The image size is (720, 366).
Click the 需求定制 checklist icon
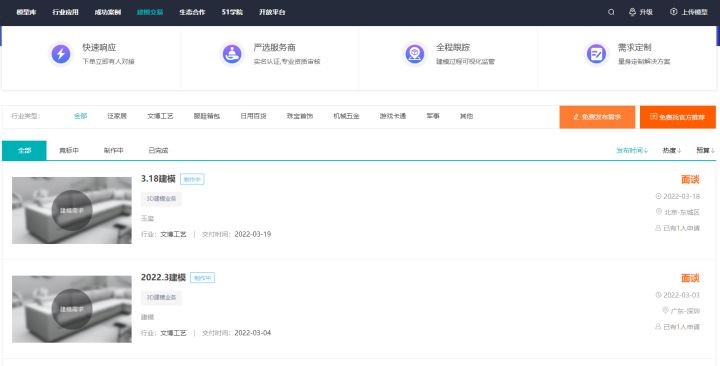[596, 54]
